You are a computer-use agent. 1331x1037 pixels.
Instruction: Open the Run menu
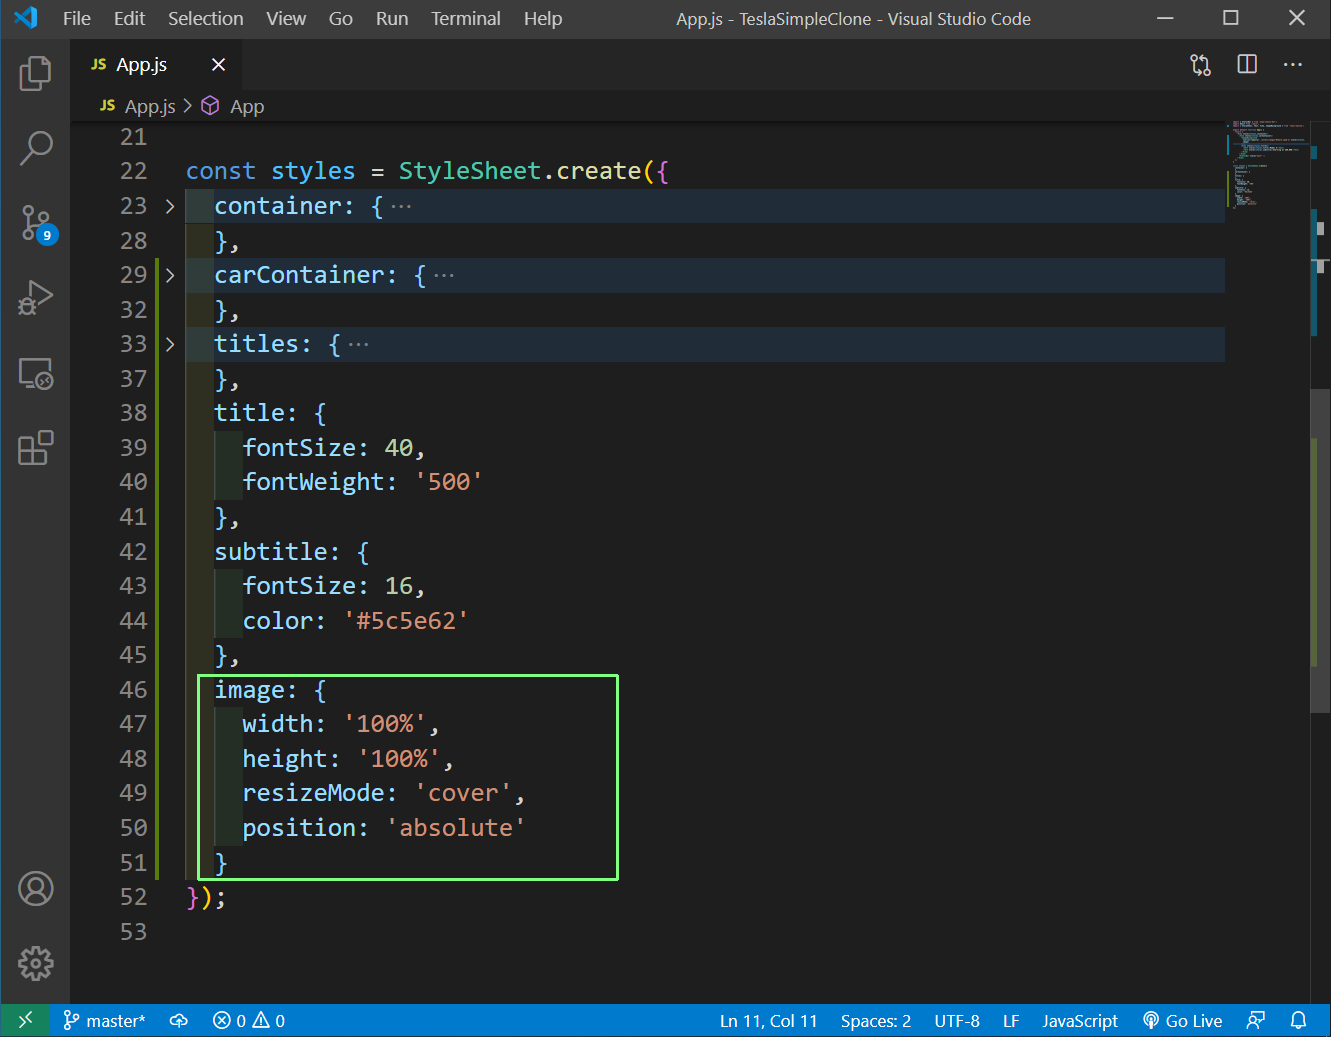click(x=392, y=19)
